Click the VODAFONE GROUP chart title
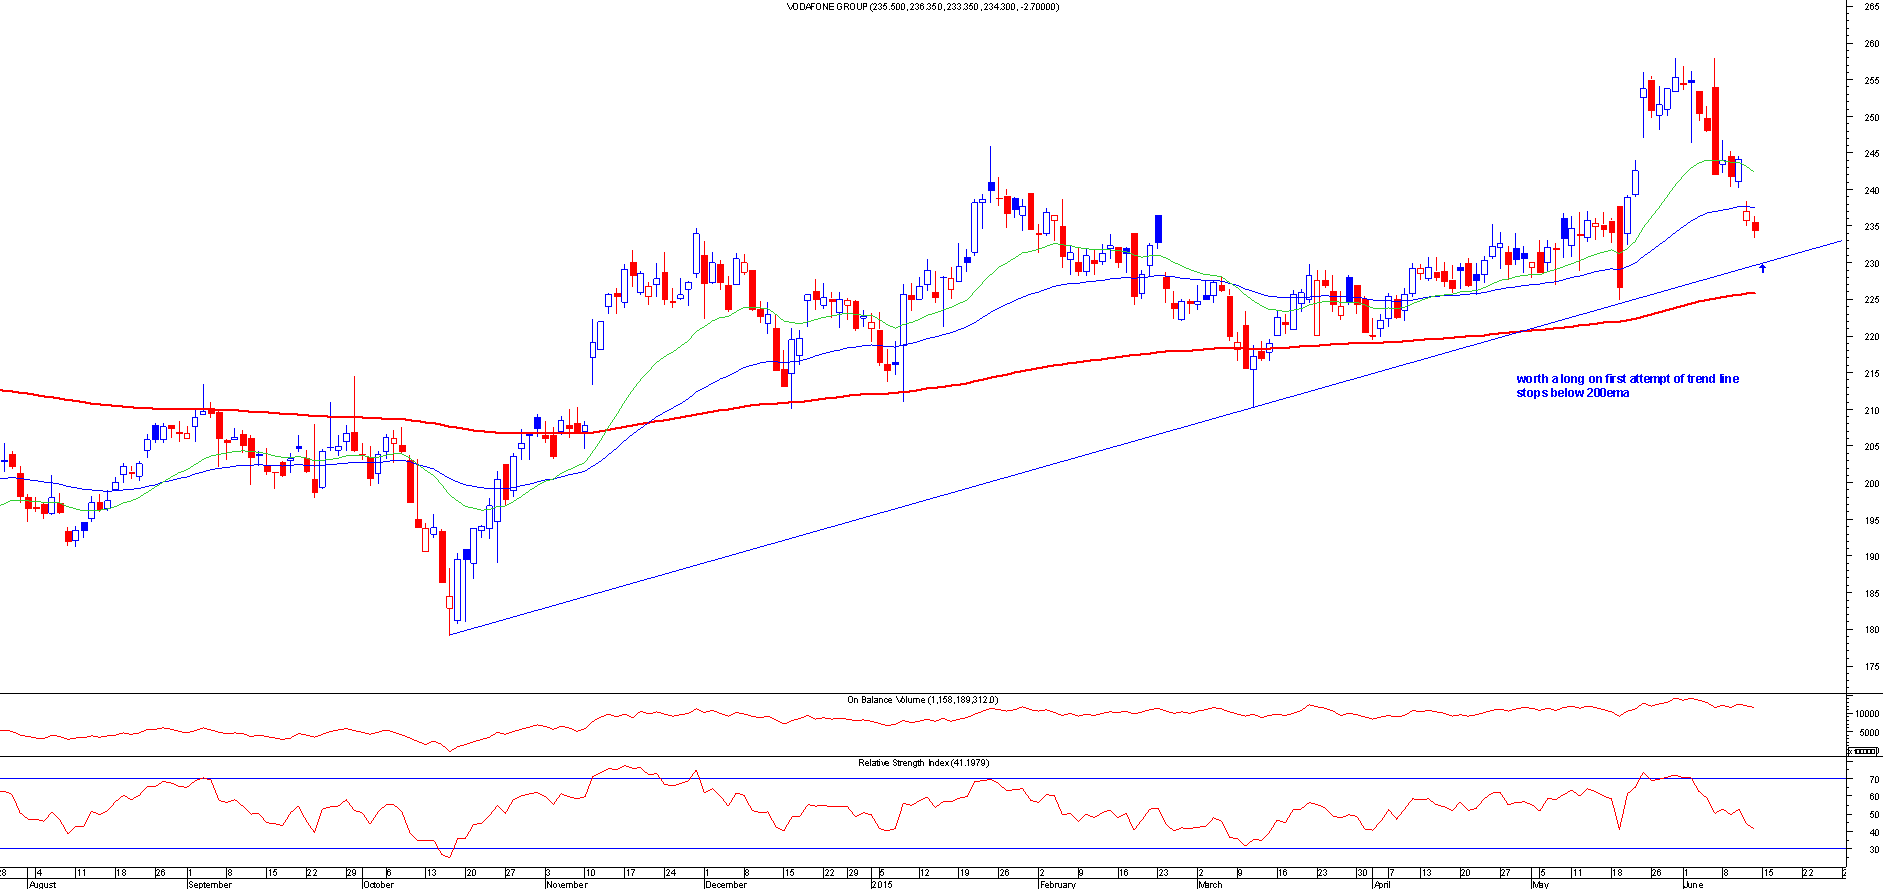Screen dimensions: 1883x889 pos(923,7)
